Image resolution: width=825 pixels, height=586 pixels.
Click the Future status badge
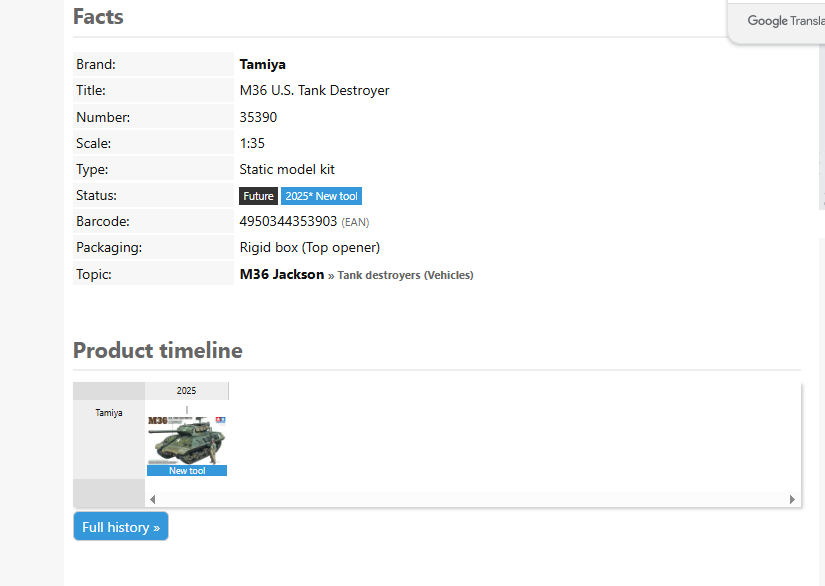[258, 196]
